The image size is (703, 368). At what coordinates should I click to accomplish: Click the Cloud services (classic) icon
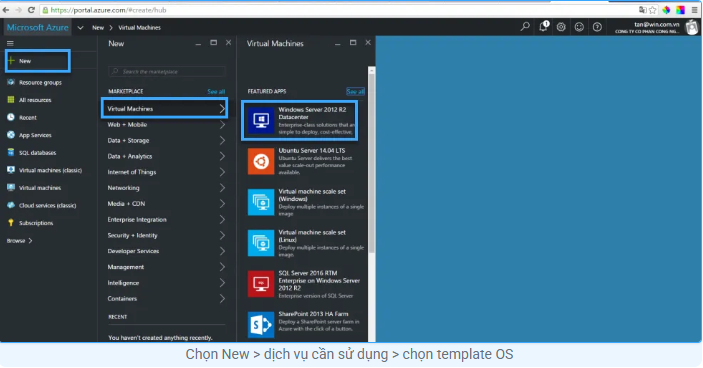point(11,205)
